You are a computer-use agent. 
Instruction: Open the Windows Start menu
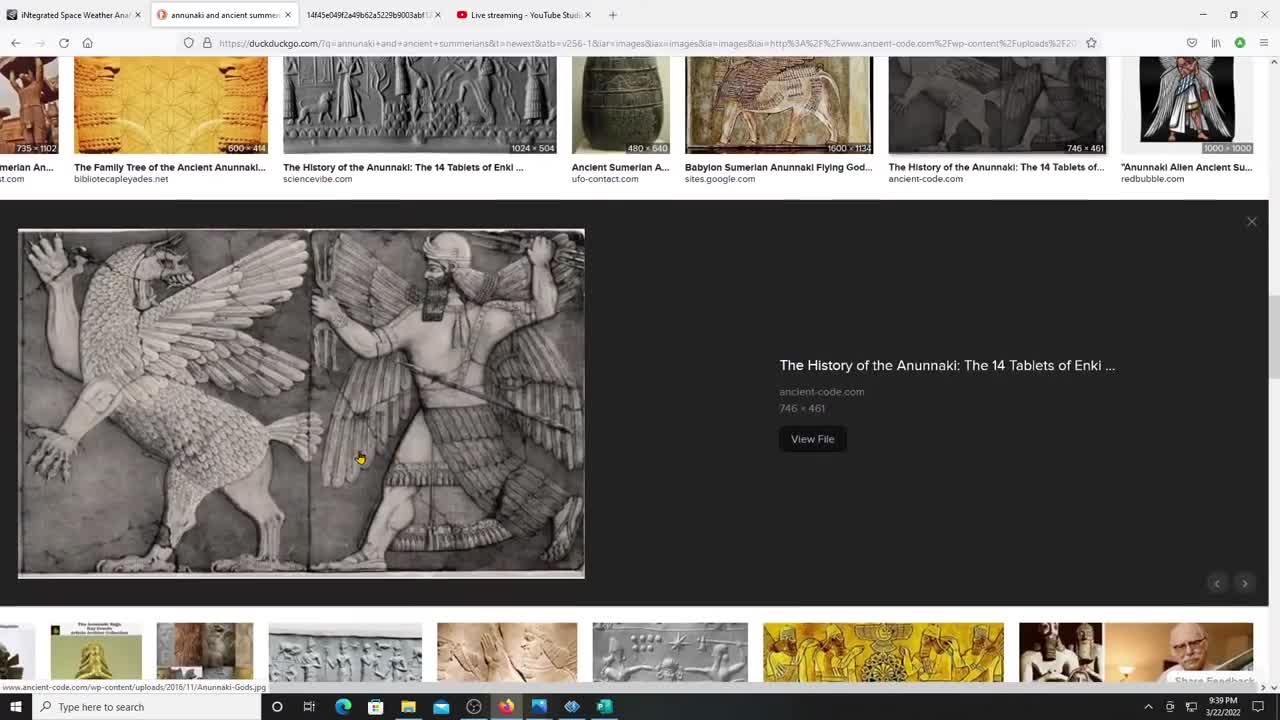point(15,707)
